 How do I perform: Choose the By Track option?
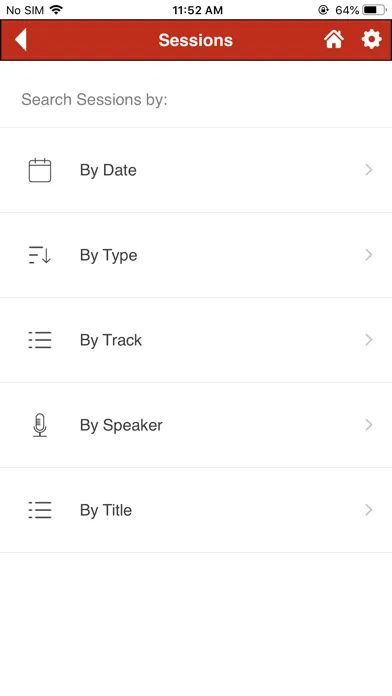196,340
